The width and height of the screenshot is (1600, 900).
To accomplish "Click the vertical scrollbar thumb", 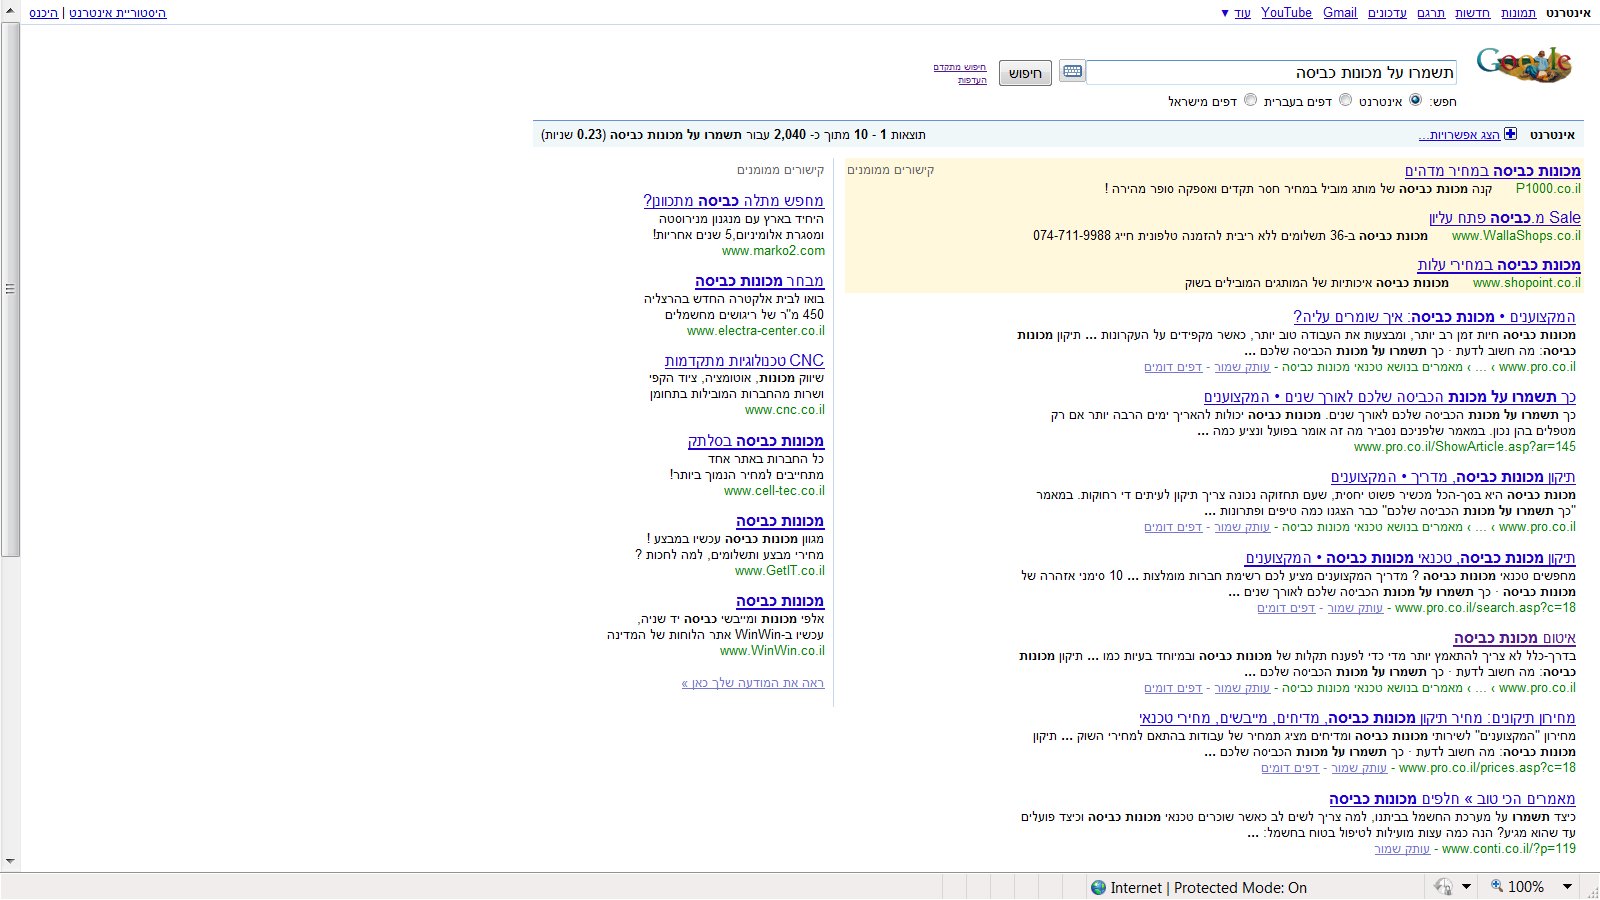I will point(10,289).
